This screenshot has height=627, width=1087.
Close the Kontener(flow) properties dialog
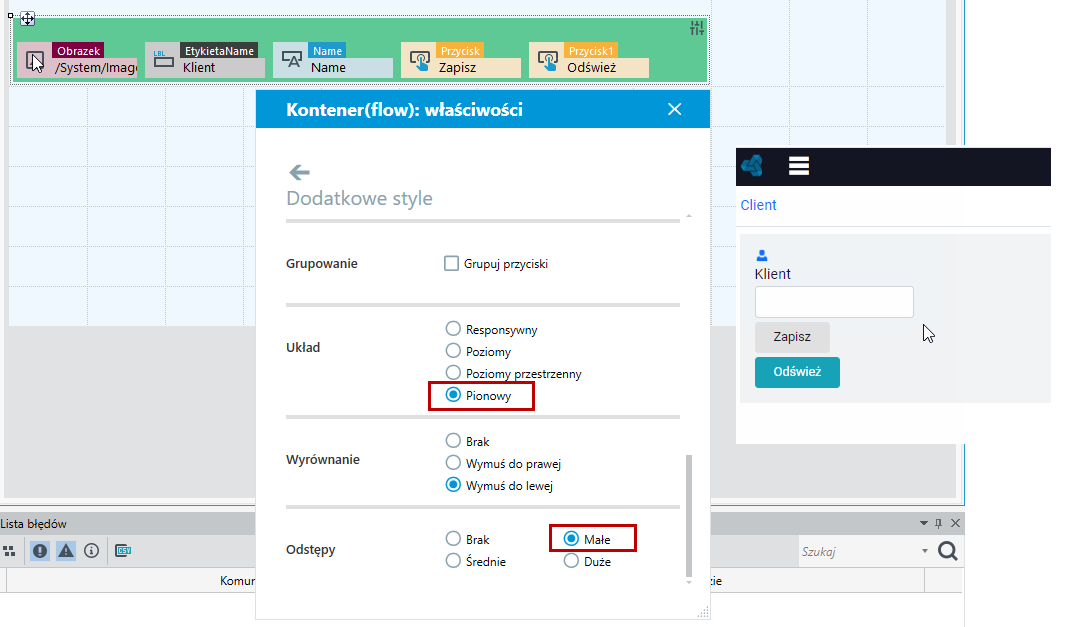[675, 109]
